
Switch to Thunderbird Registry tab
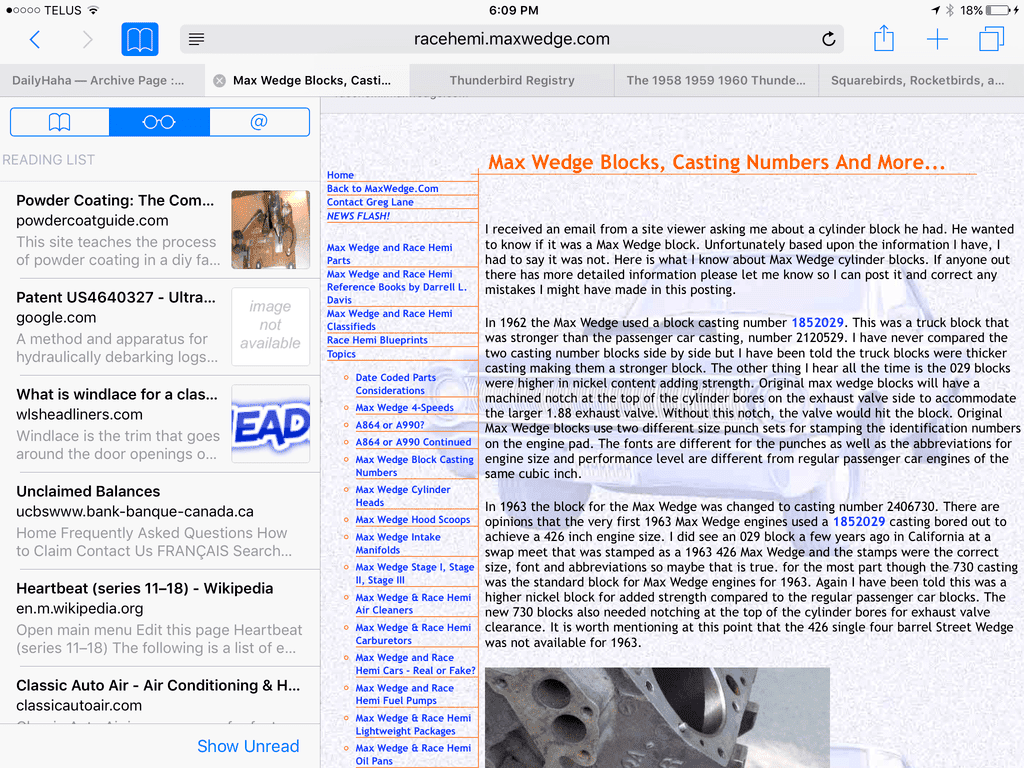click(512, 80)
